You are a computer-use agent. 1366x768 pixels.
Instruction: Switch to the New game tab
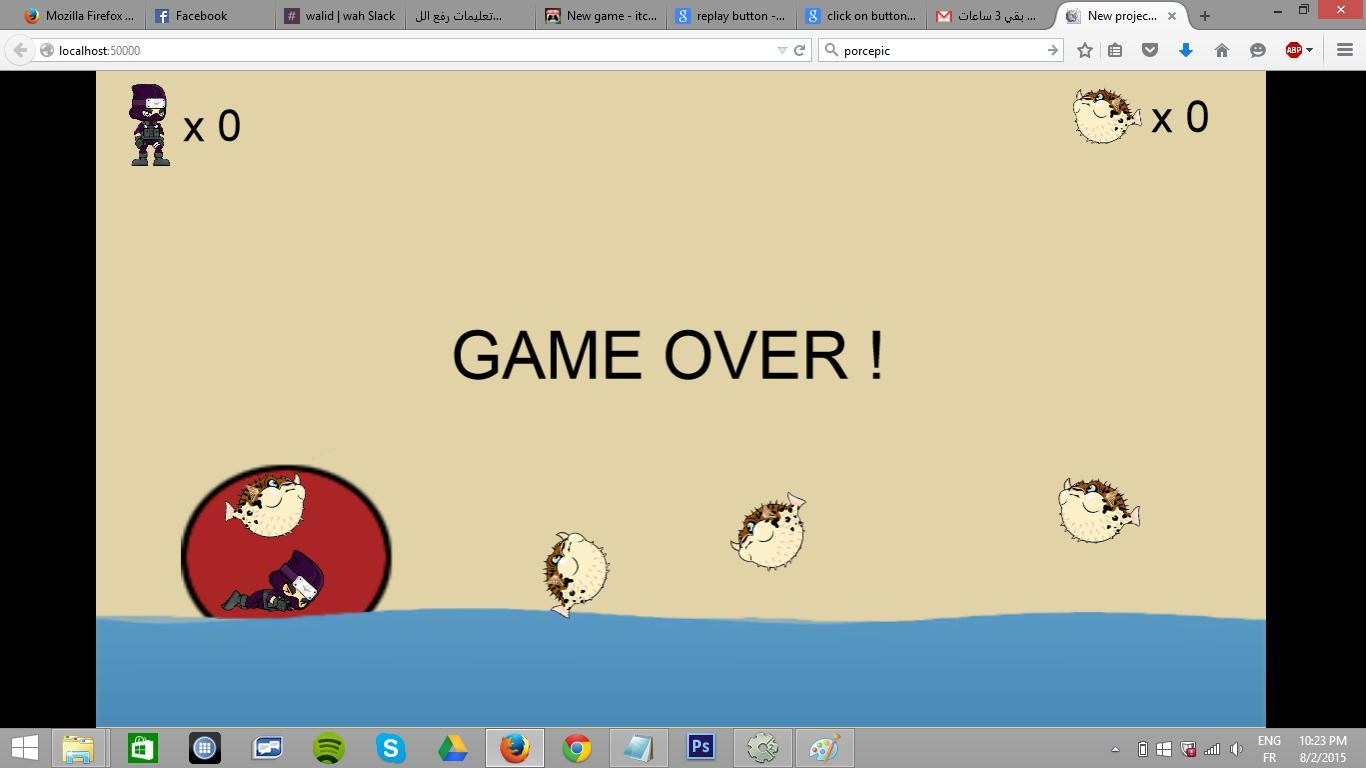(600, 16)
